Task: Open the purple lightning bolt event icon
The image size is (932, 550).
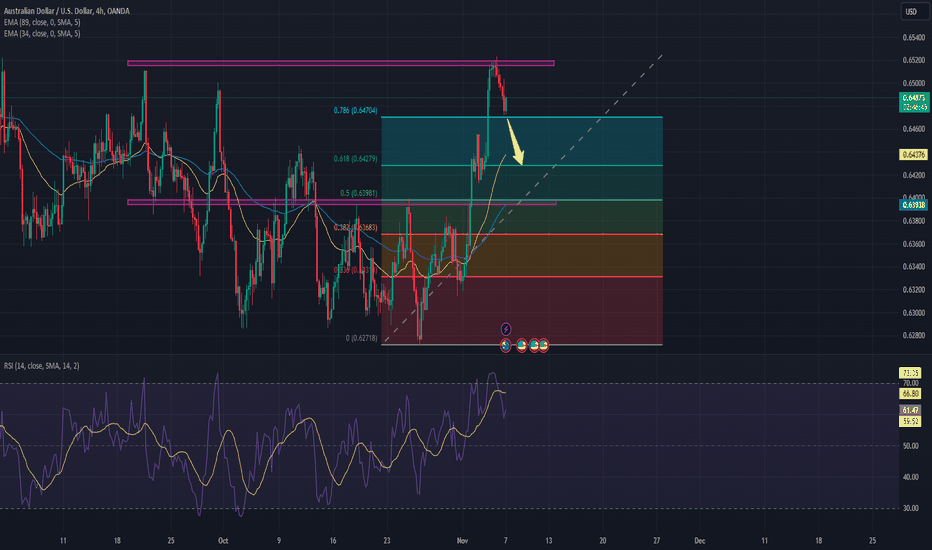Action: click(x=506, y=329)
